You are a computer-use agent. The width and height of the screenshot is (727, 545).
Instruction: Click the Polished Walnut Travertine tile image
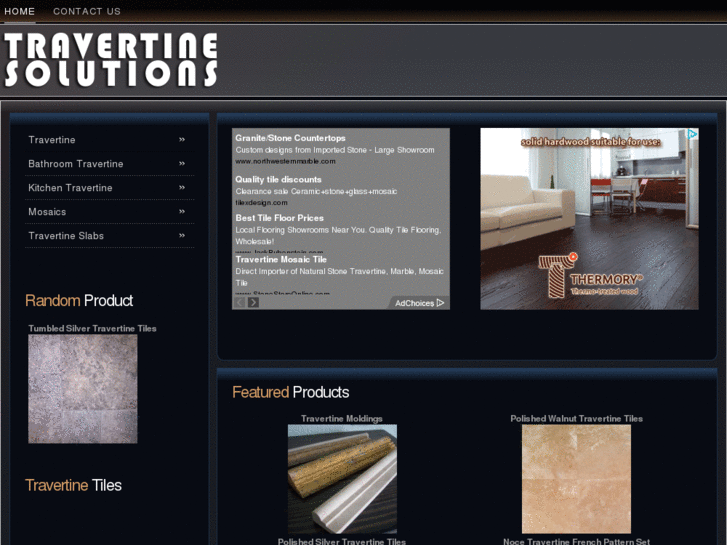[576, 479]
